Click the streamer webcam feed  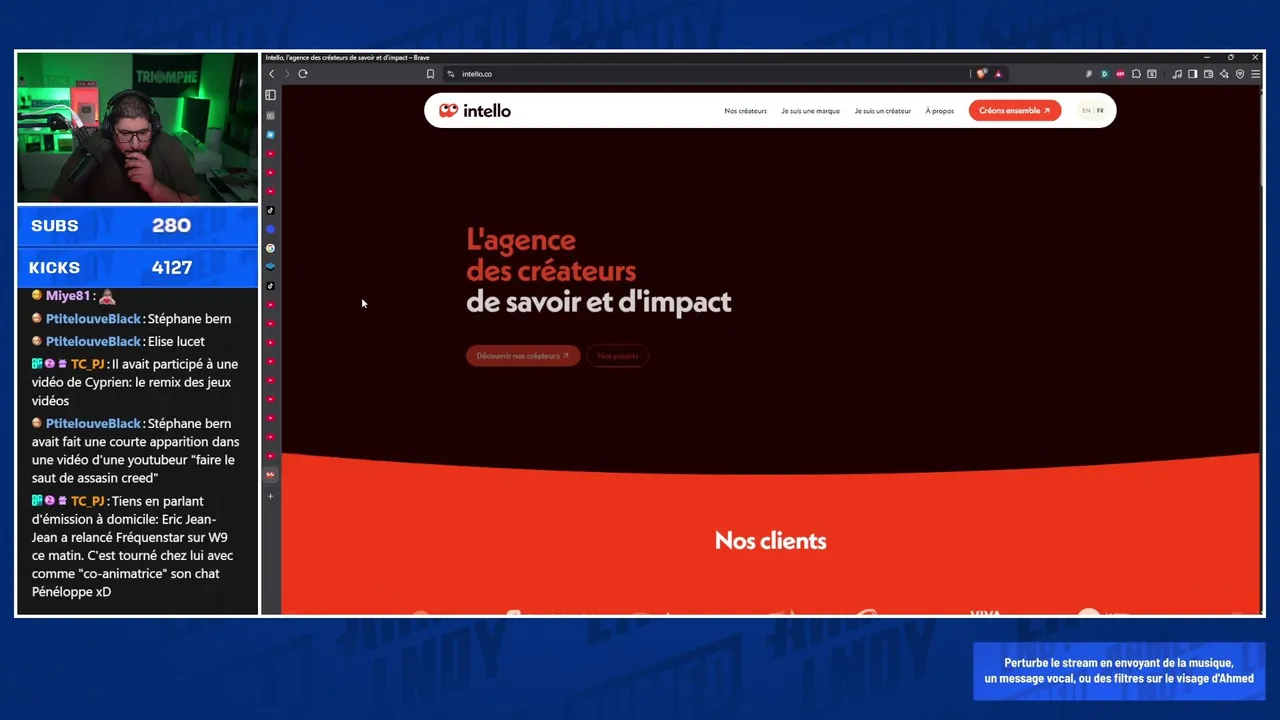pyautogui.click(x=138, y=128)
